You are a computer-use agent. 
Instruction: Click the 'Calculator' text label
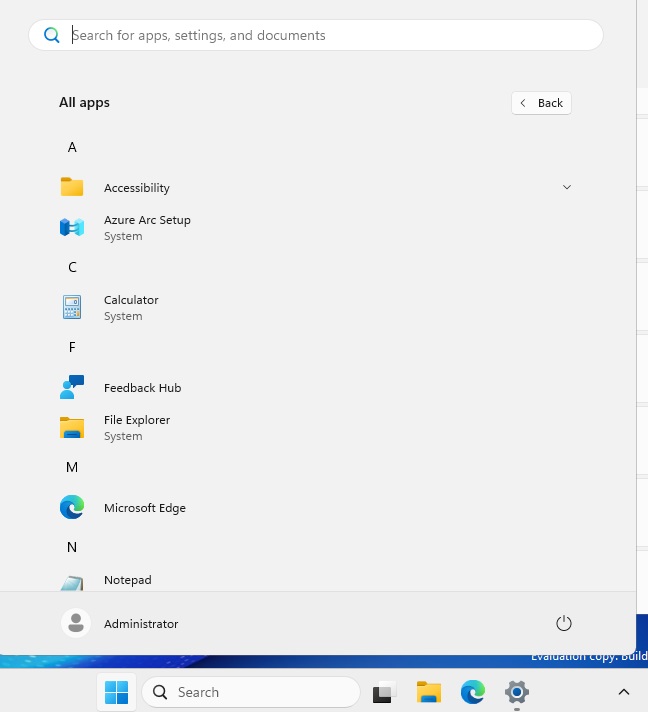tap(131, 300)
